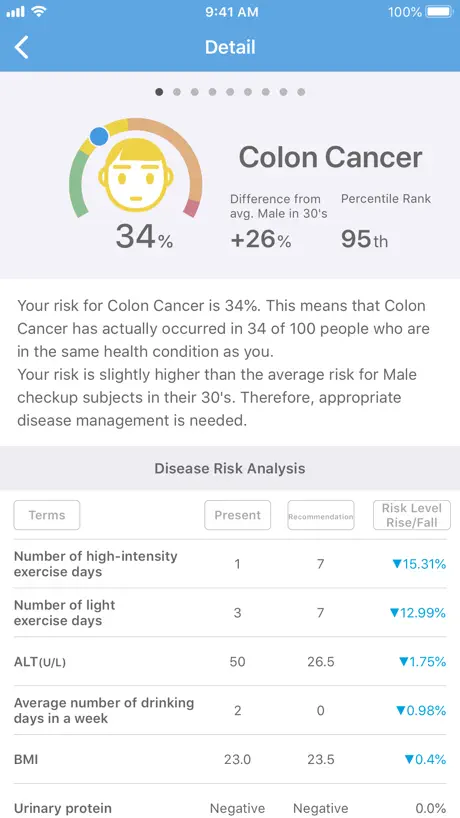This screenshot has width=460, height=818.
Task: Tap the 95th Percentile Rank value
Action: (x=365, y=239)
